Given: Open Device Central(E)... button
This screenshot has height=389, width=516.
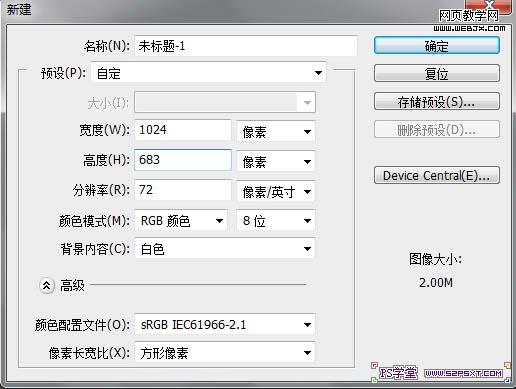Looking at the screenshot, I should click(x=437, y=175).
